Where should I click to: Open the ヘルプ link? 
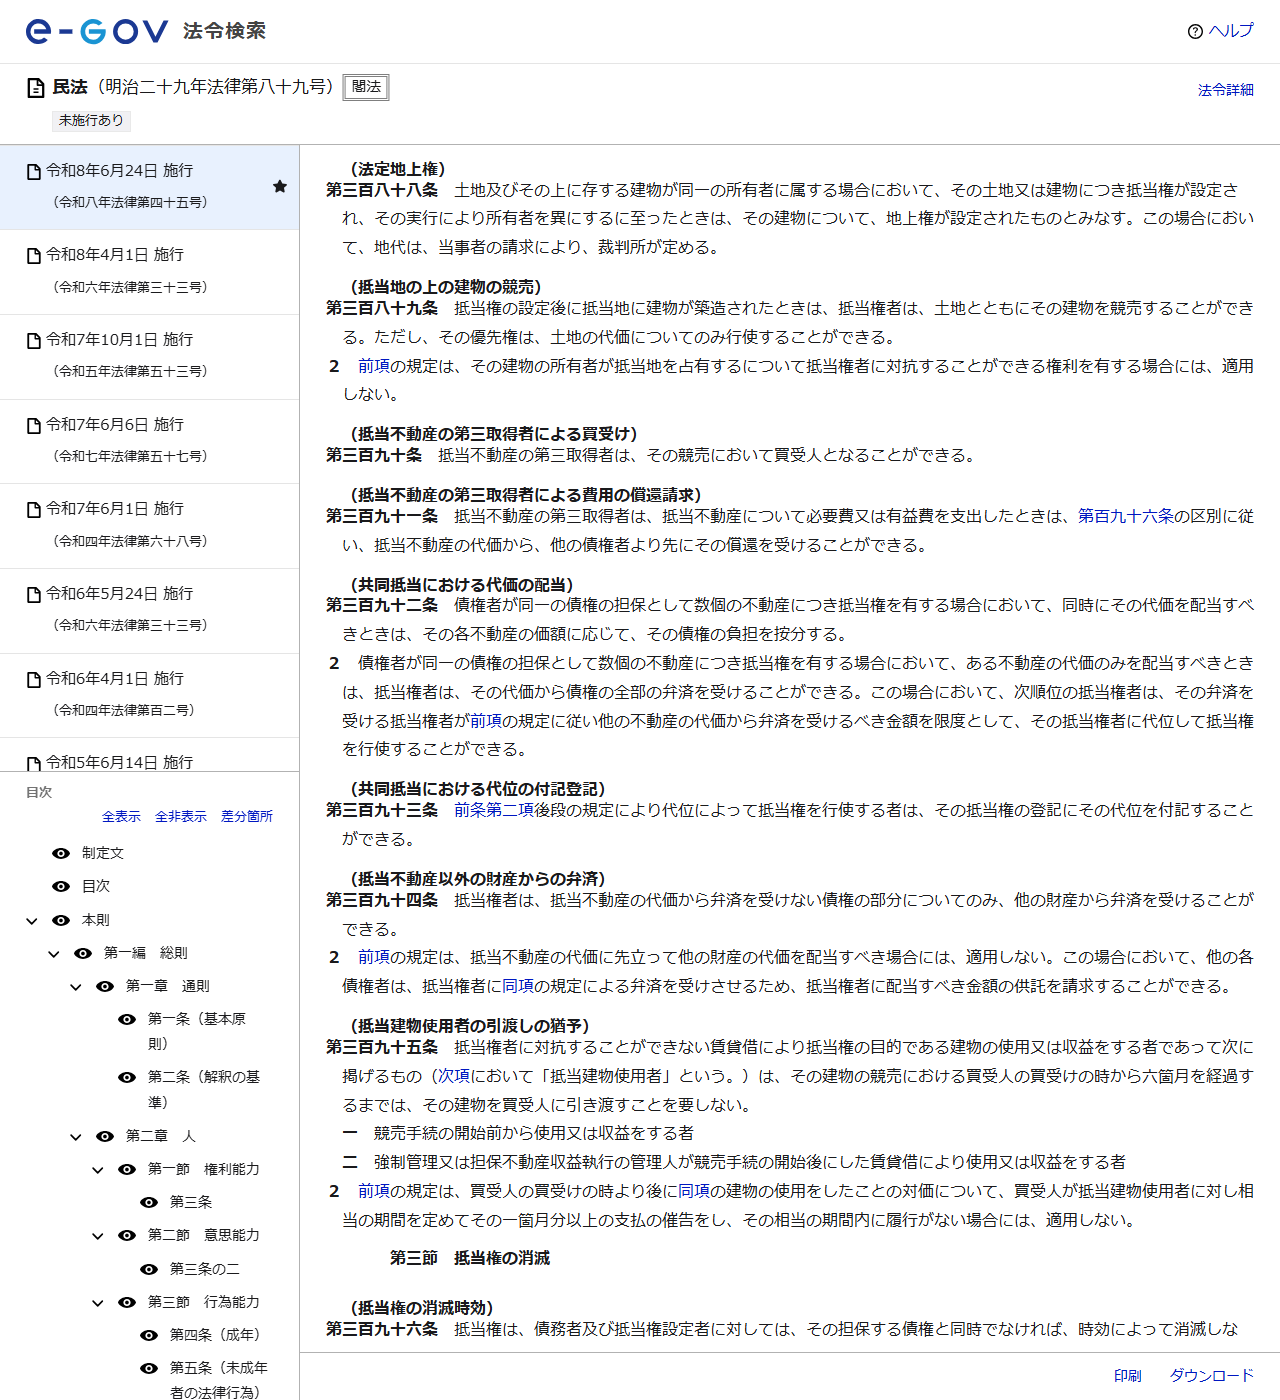1231,31
